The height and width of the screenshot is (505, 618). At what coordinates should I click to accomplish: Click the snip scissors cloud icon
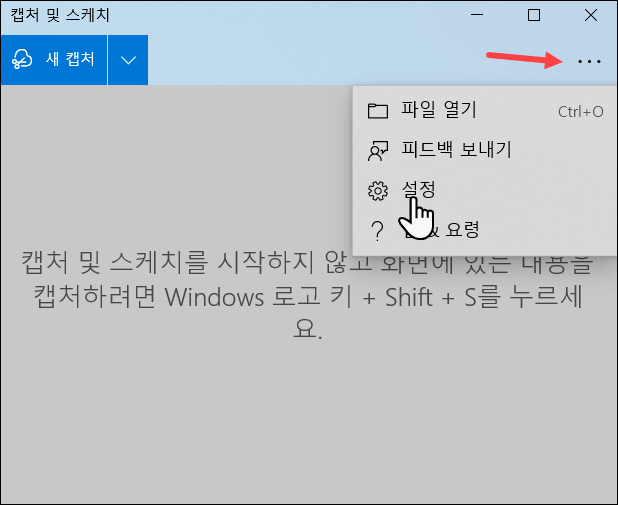tap(22, 60)
